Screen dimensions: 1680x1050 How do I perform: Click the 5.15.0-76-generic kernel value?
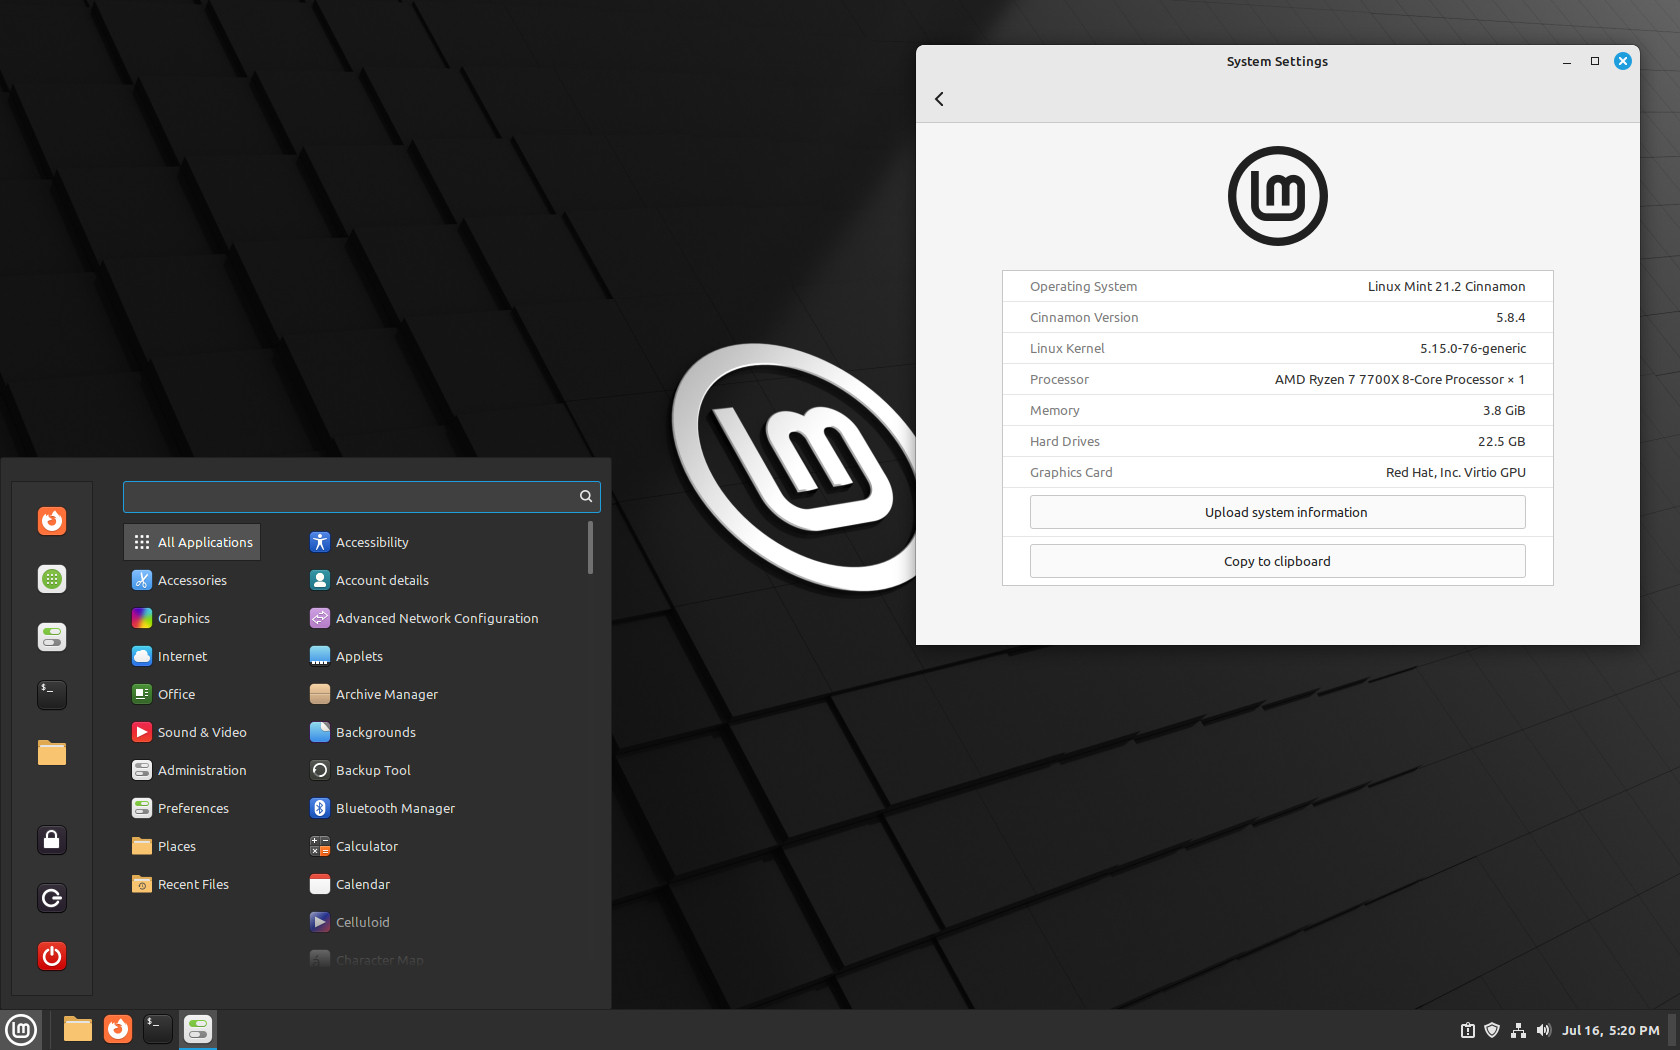(x=1473, y=348)
